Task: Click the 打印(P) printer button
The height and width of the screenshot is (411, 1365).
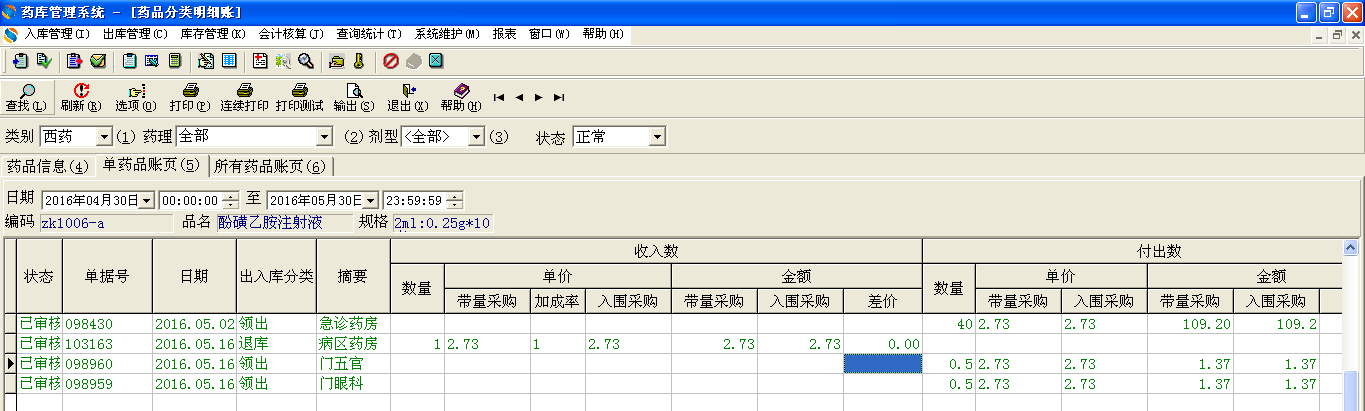Action: 189,97
